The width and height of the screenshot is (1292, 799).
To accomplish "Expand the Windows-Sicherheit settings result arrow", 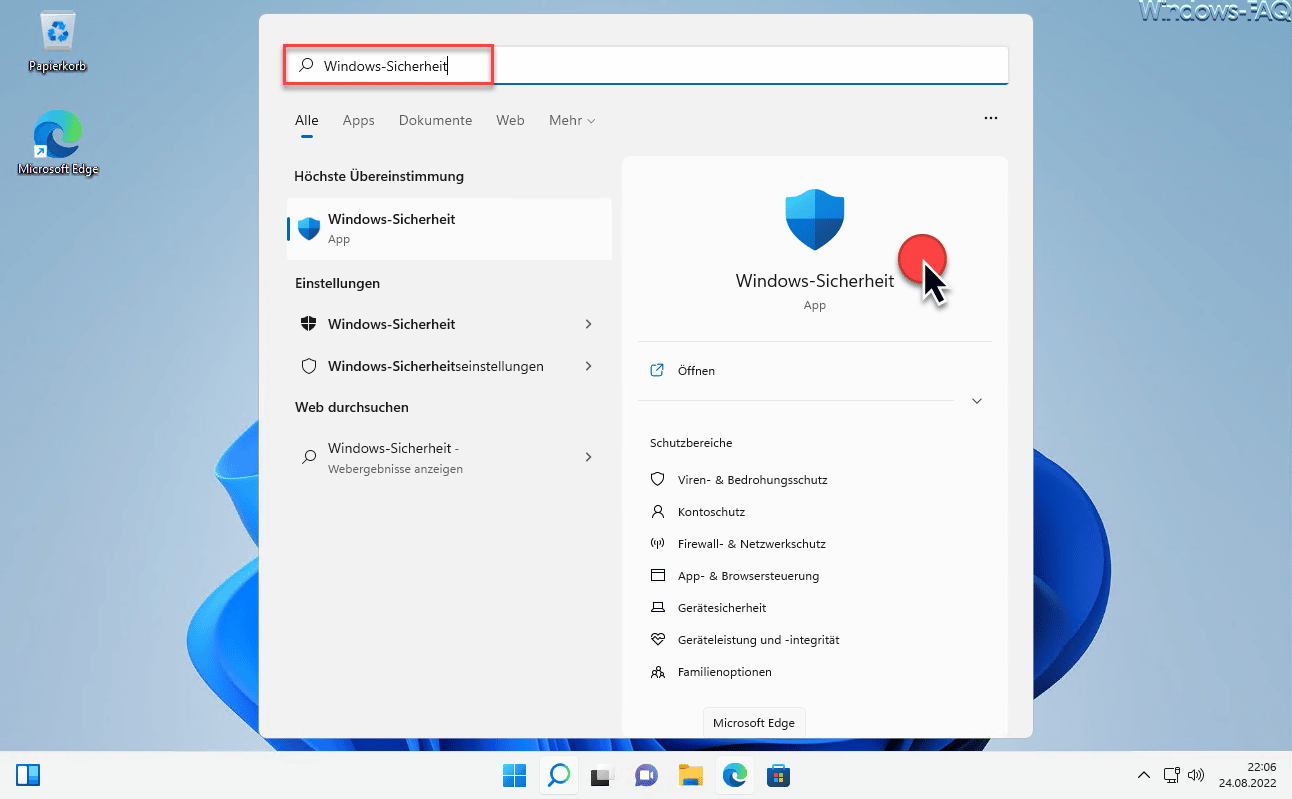I will [x=588, y=324].
